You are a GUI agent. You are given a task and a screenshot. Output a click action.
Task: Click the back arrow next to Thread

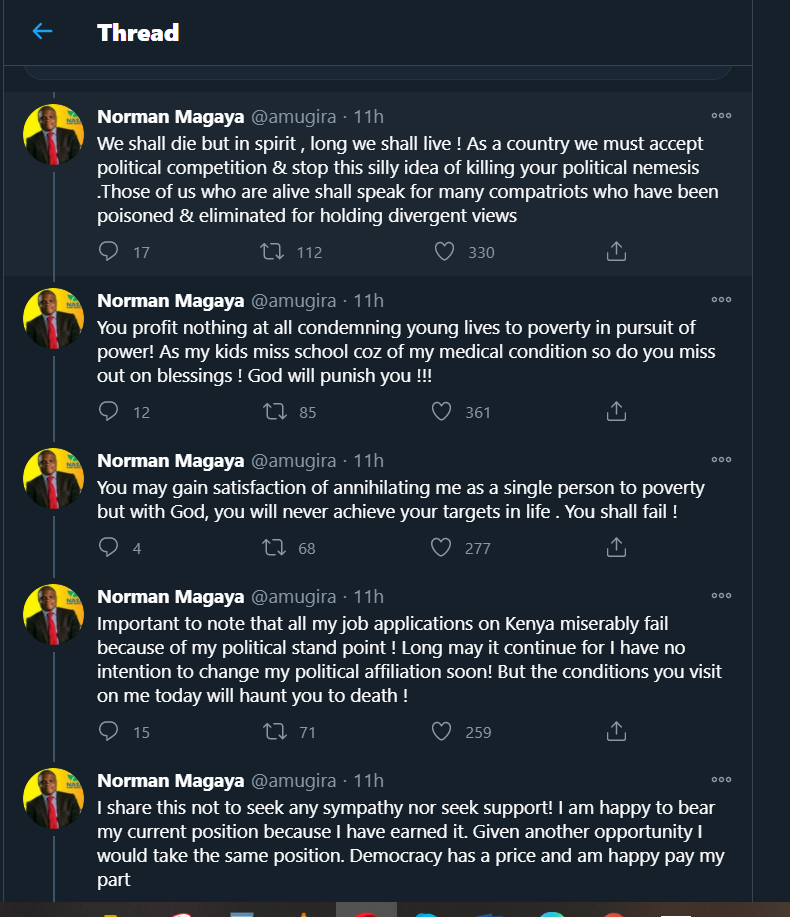[x=42, y=32]
